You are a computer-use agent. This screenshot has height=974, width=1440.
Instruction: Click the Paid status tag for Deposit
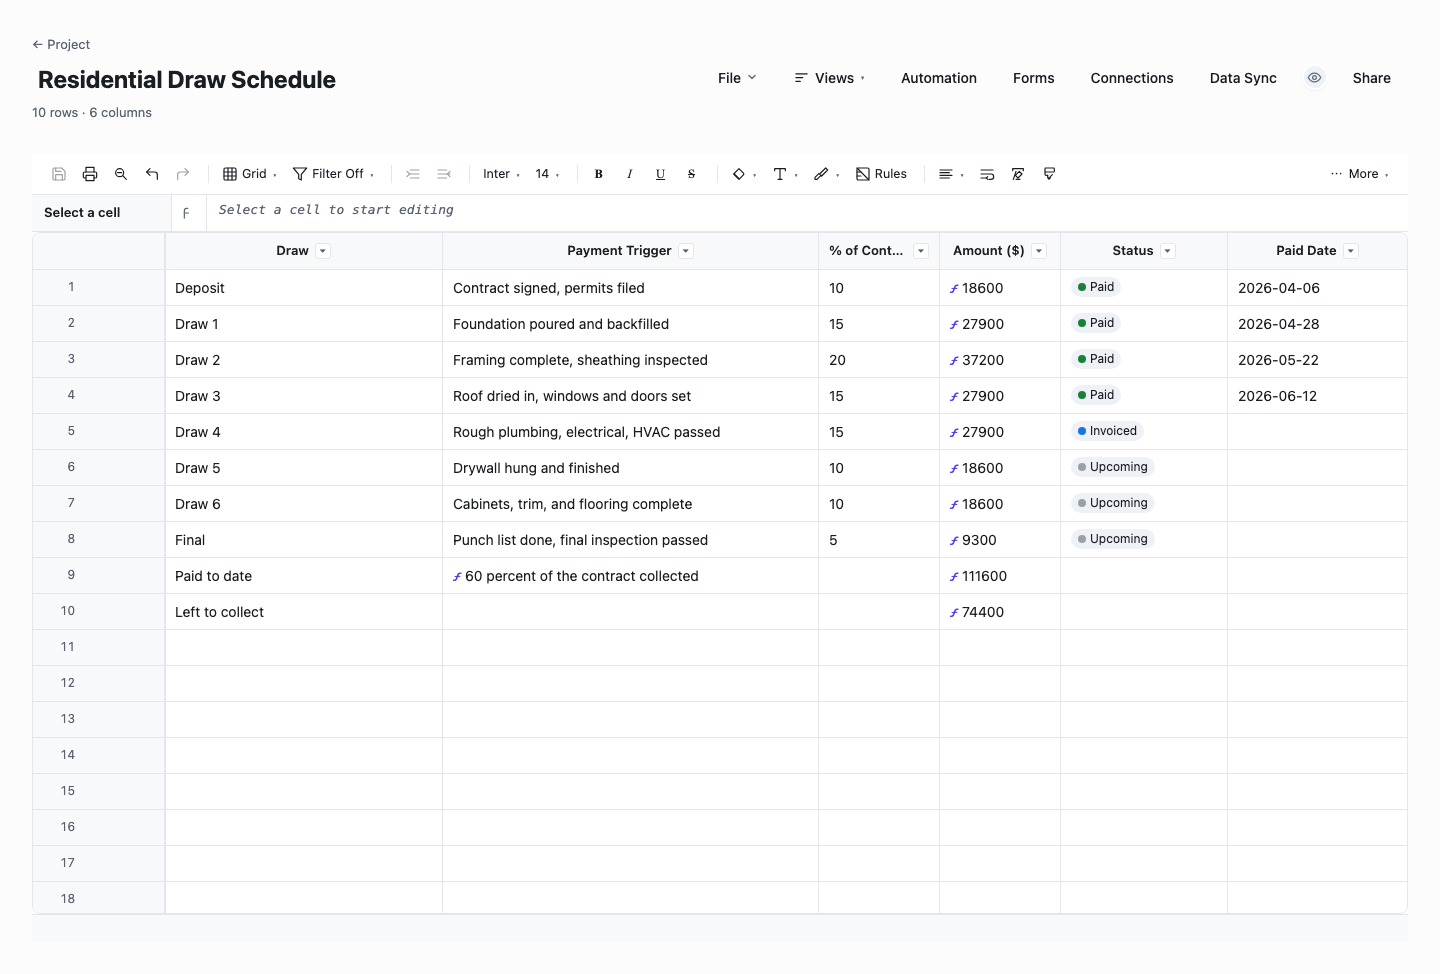click(1096, 287)
